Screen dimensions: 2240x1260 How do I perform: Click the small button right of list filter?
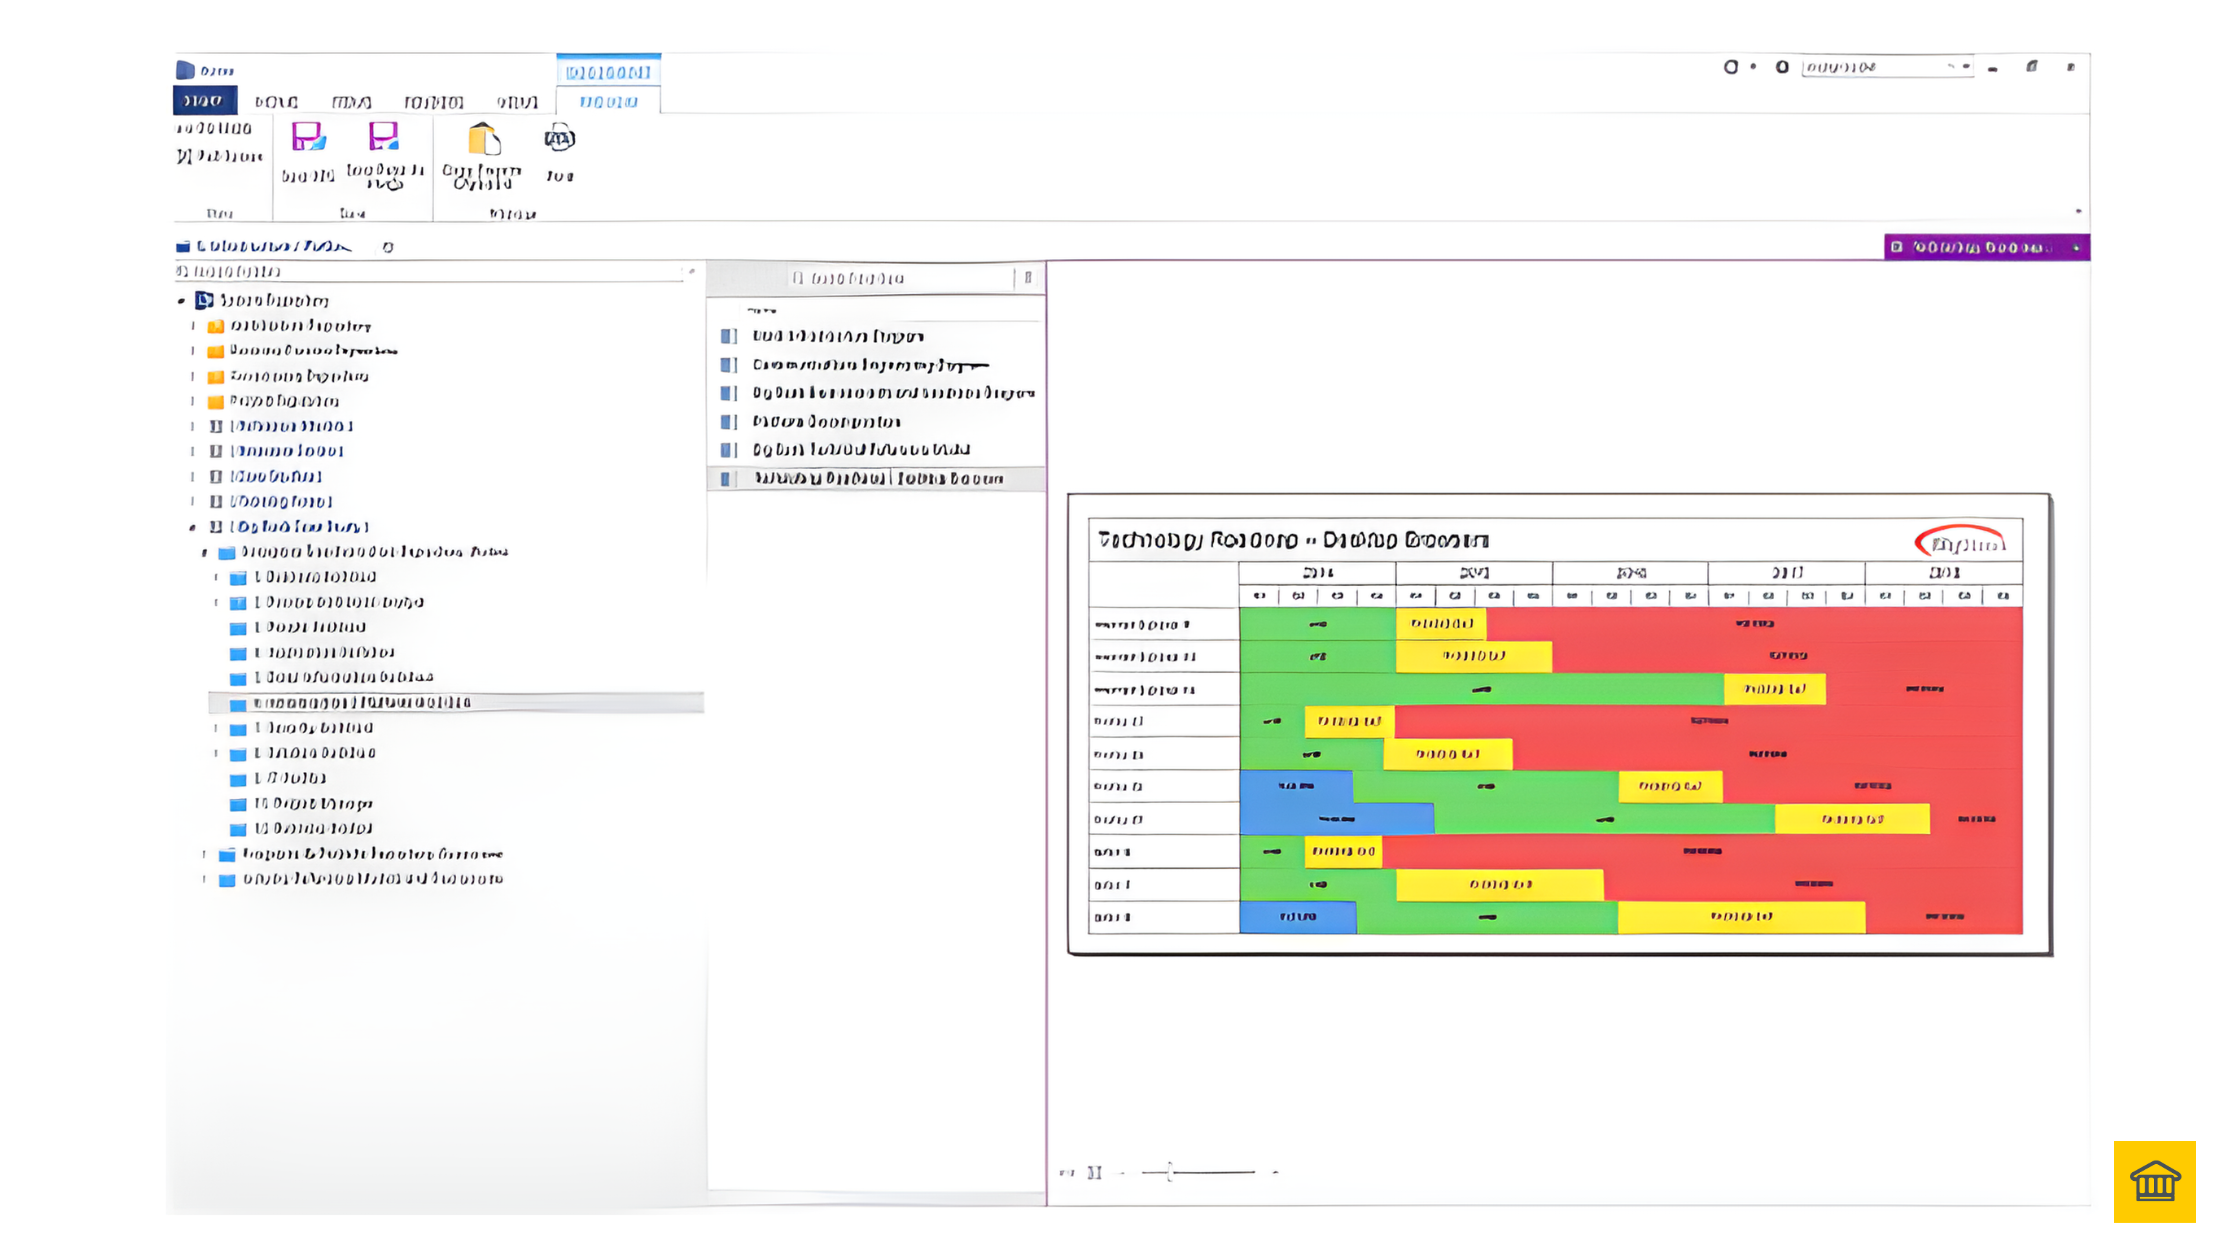point(1028,278)
